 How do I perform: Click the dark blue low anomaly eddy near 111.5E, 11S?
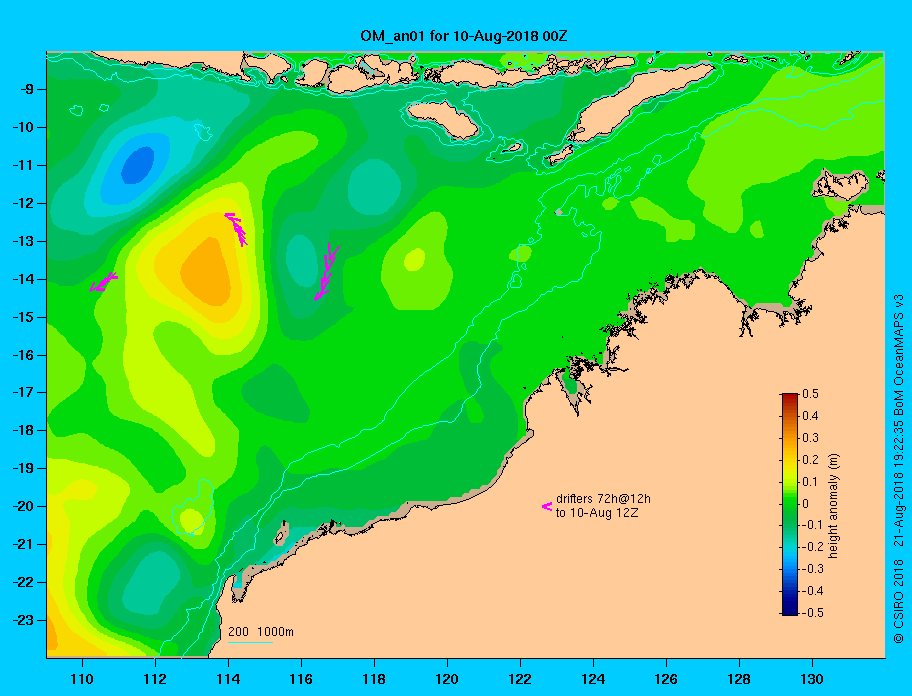pyautogui.click(x=138, y=165)
